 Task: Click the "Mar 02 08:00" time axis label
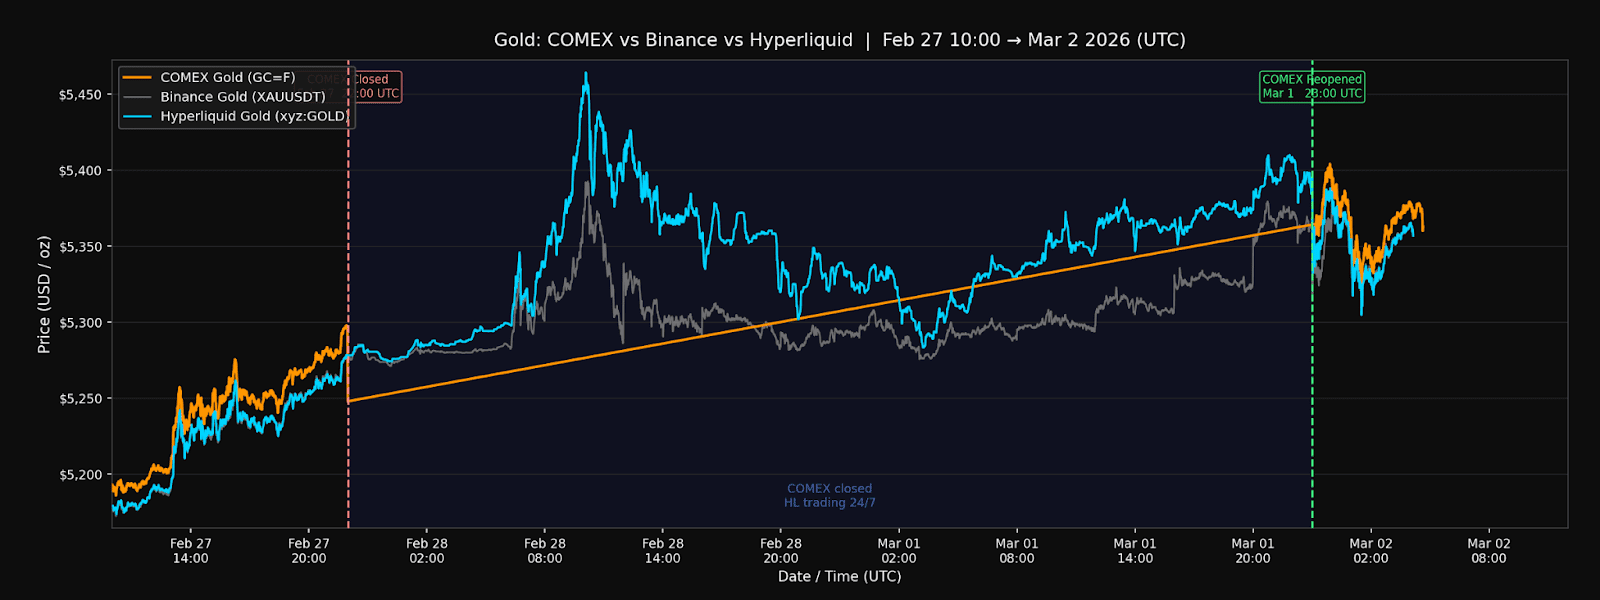1488,551
